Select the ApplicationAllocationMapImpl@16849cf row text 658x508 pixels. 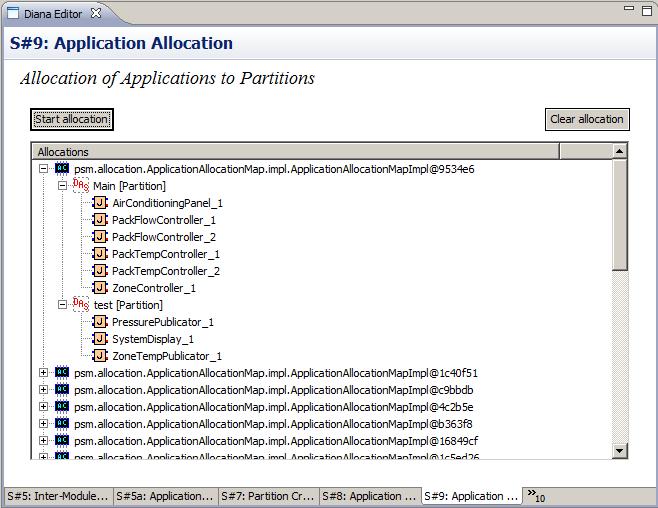[276, 441]
